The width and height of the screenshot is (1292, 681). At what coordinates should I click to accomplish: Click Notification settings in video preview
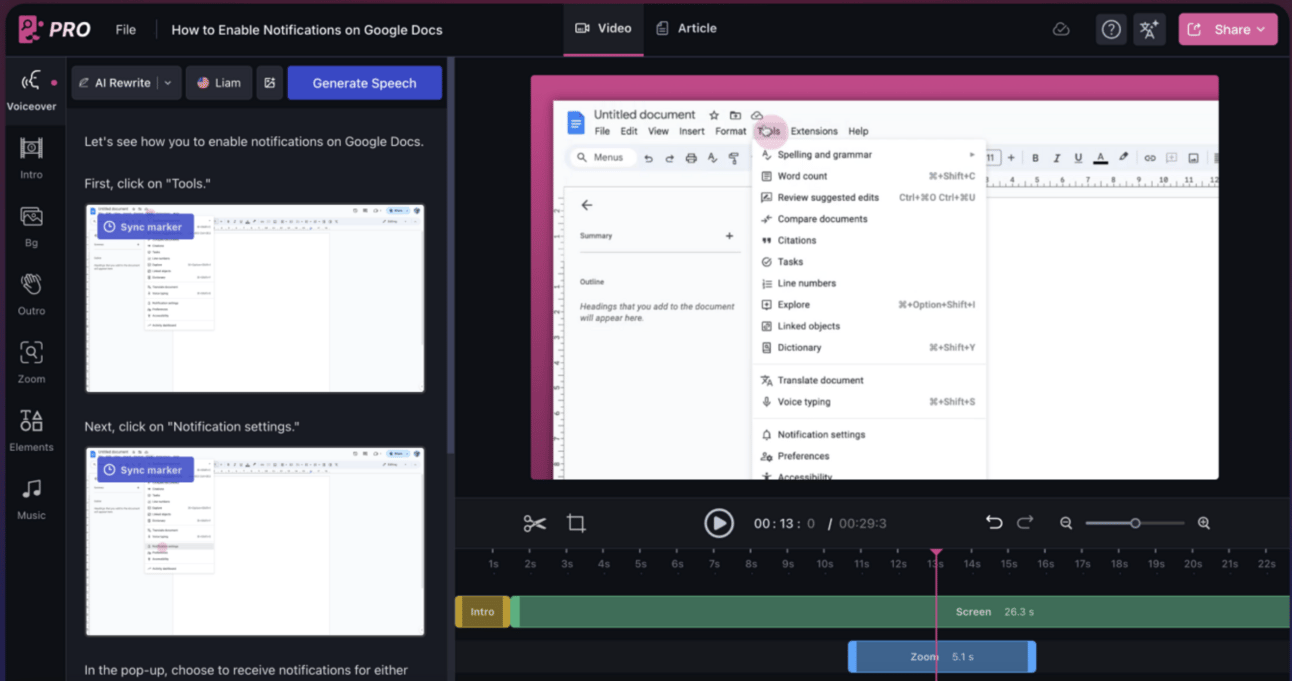pyautogui.click(x=822, y=435)
